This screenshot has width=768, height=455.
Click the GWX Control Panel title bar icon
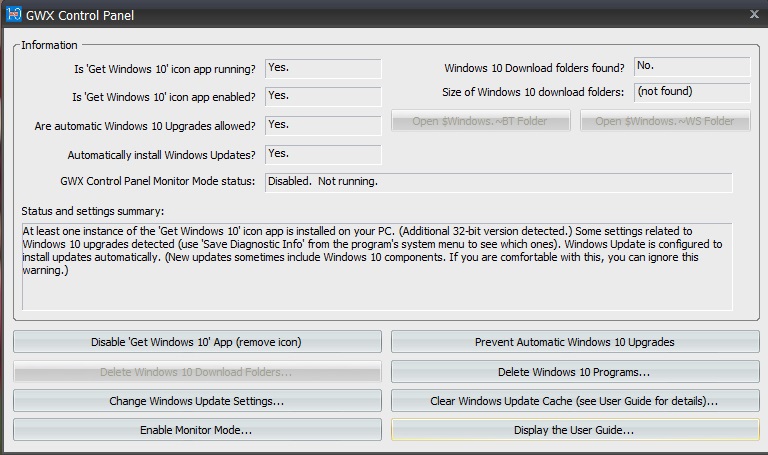click(14, 15)
